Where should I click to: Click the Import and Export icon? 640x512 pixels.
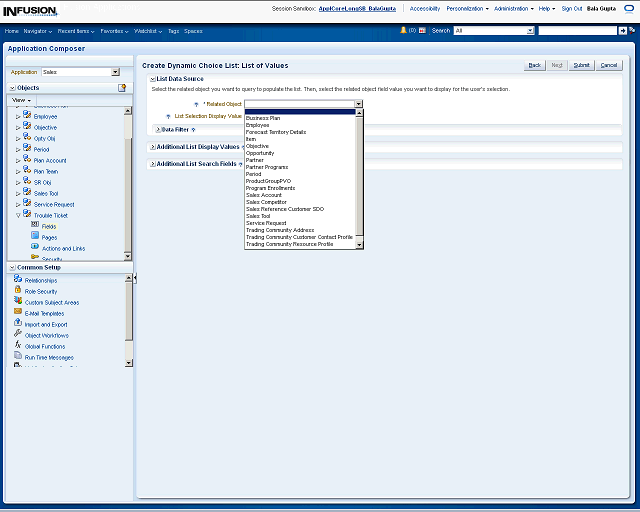[18, 324]
